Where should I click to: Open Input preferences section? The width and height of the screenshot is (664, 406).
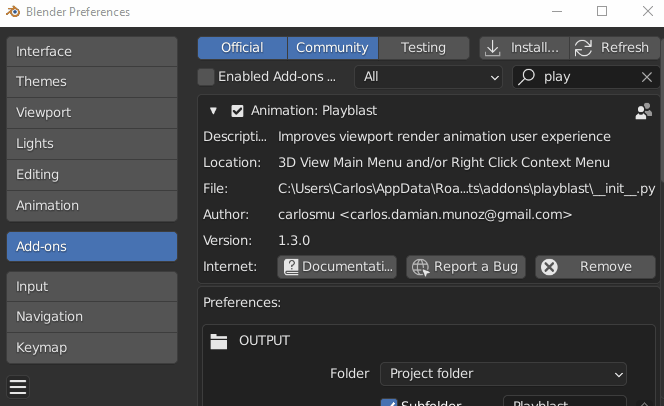pos(92,287)
